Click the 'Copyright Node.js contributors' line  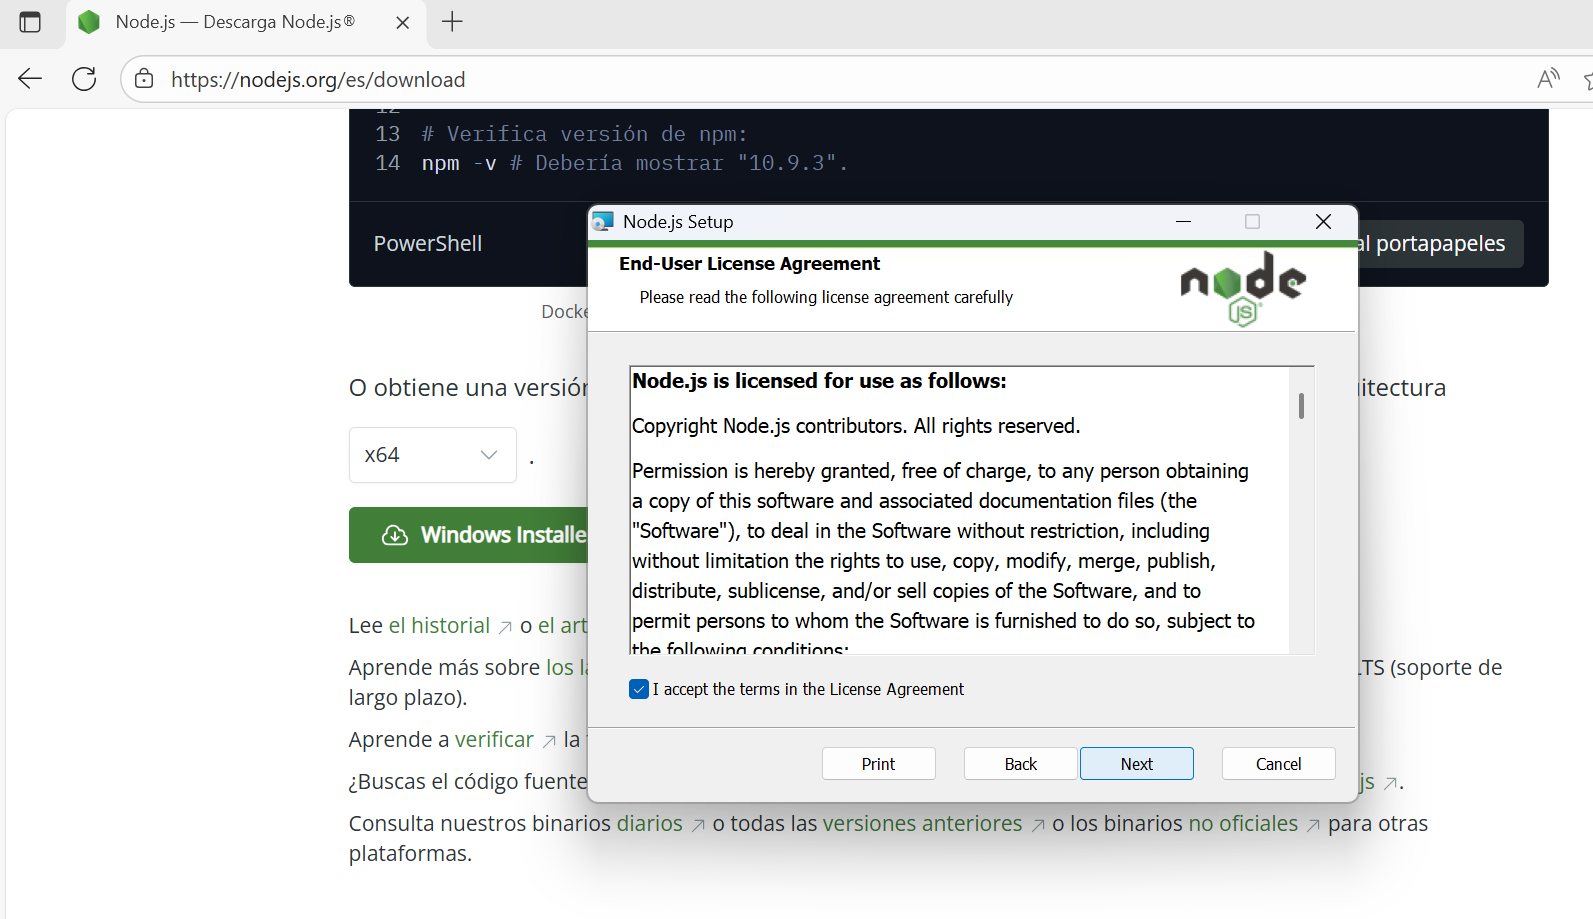click(x=856, y=426)
